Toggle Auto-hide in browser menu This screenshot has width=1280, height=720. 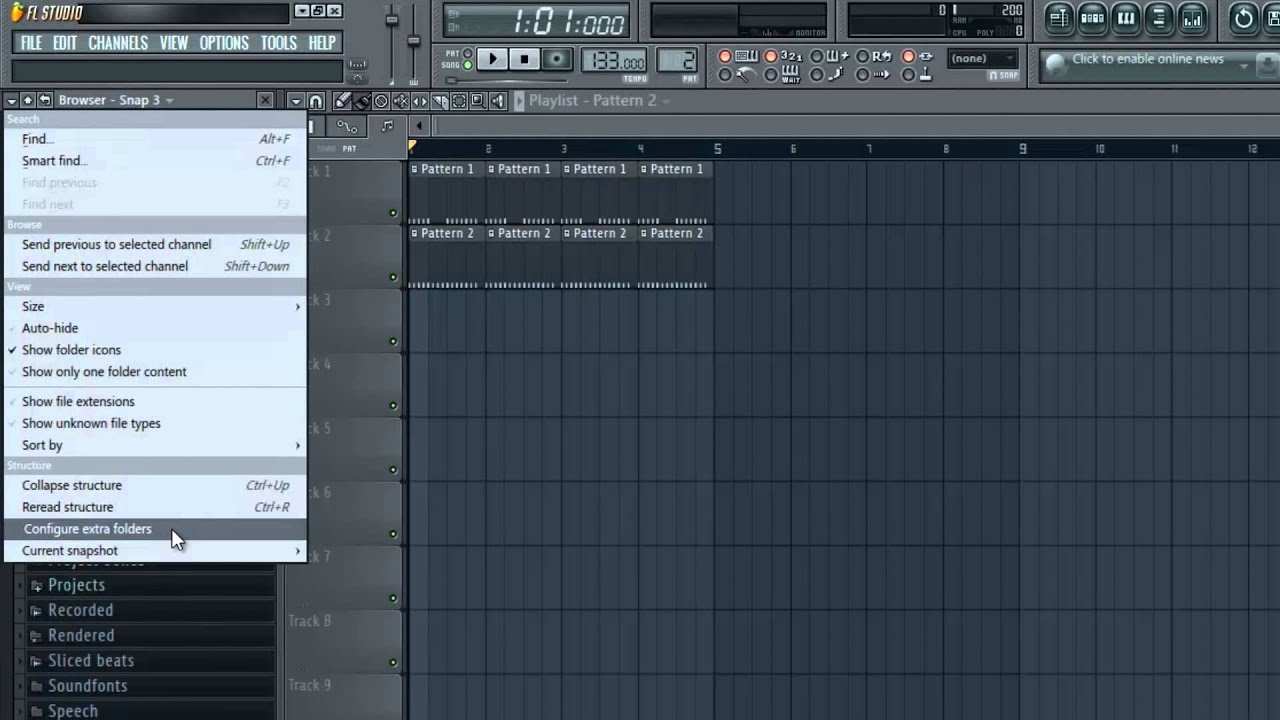click(155, 328)
